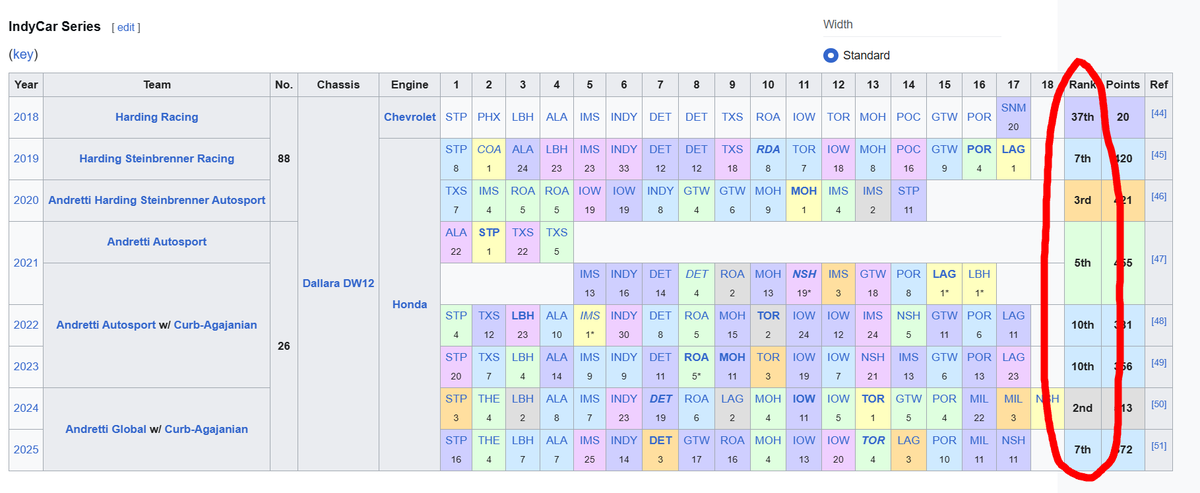Screen dimensions: 1200x493
Task: Click the Engine column header
Action: (410, 85)
